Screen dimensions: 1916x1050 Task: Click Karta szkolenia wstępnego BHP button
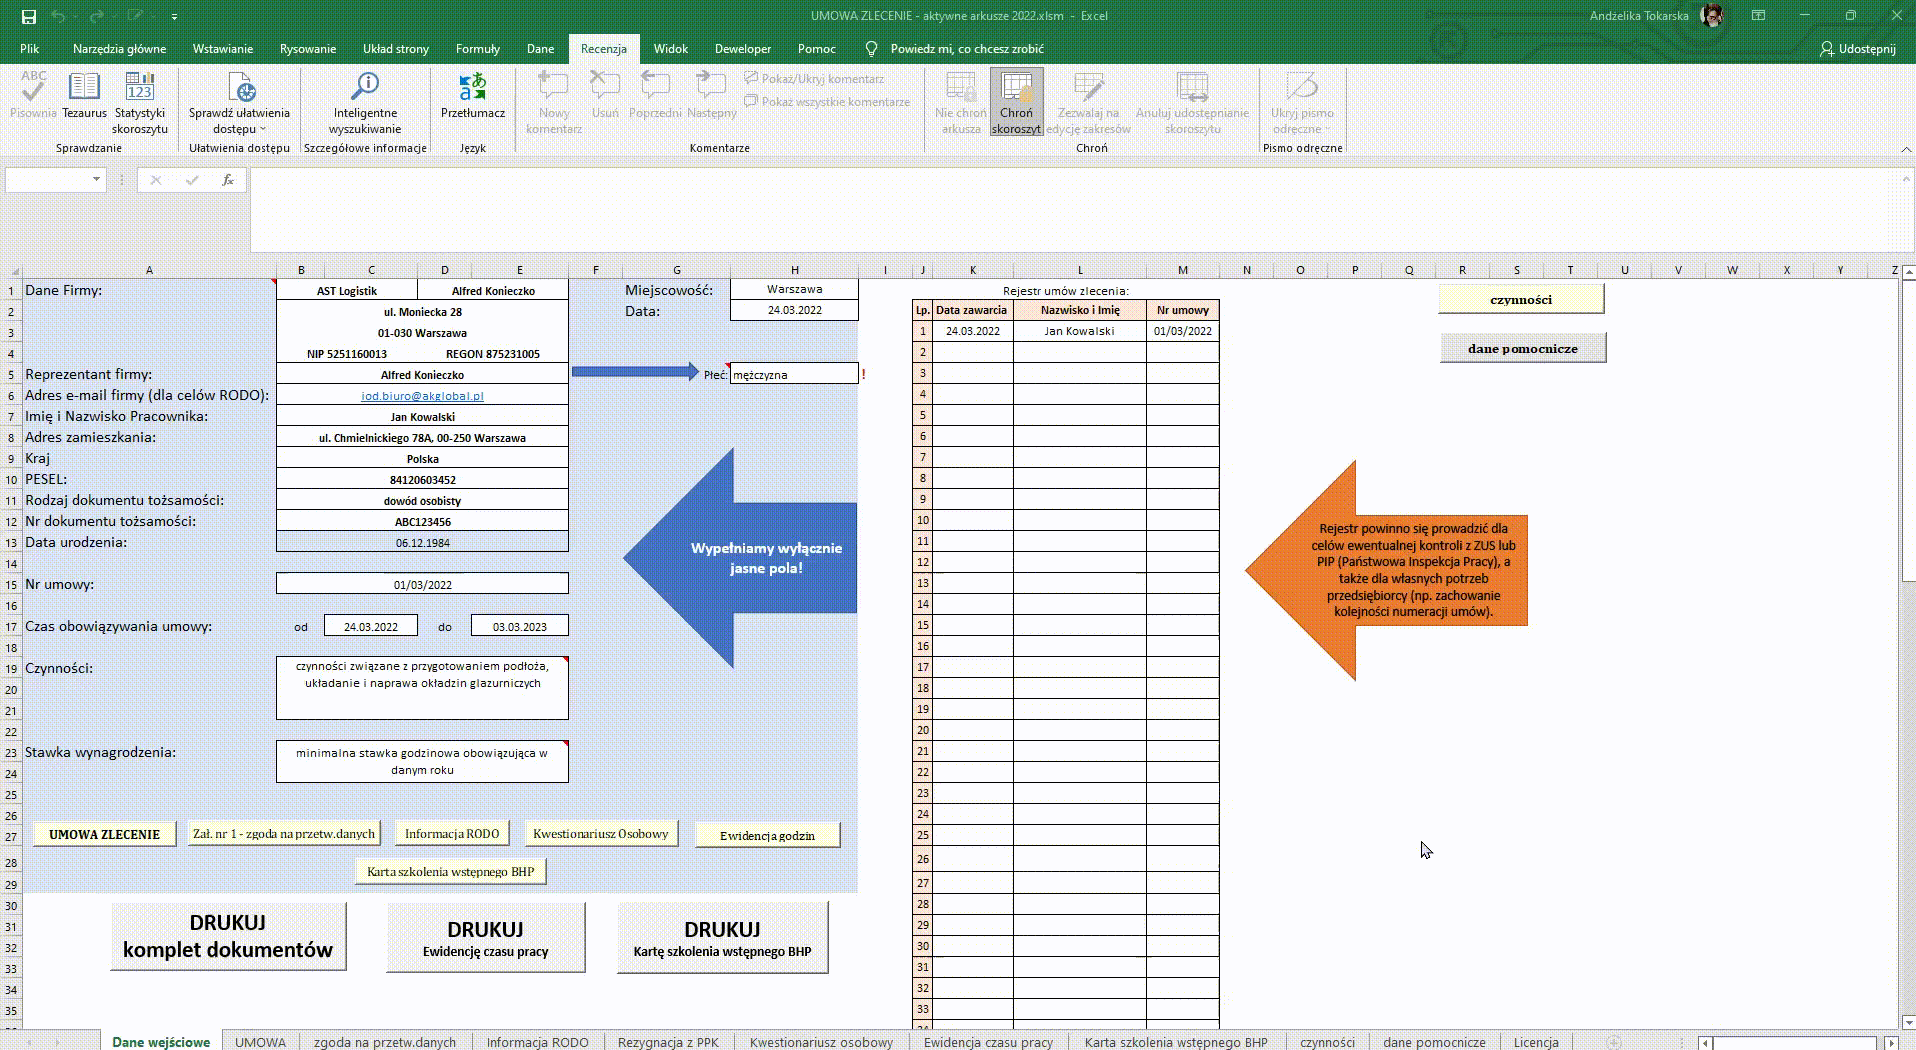(450, 871)
